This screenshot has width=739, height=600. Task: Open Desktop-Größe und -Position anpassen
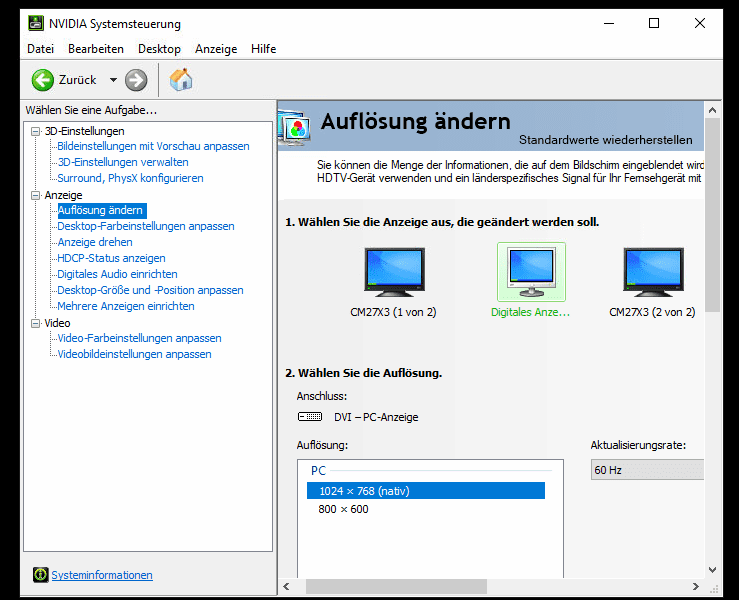[x=150, y=290]
